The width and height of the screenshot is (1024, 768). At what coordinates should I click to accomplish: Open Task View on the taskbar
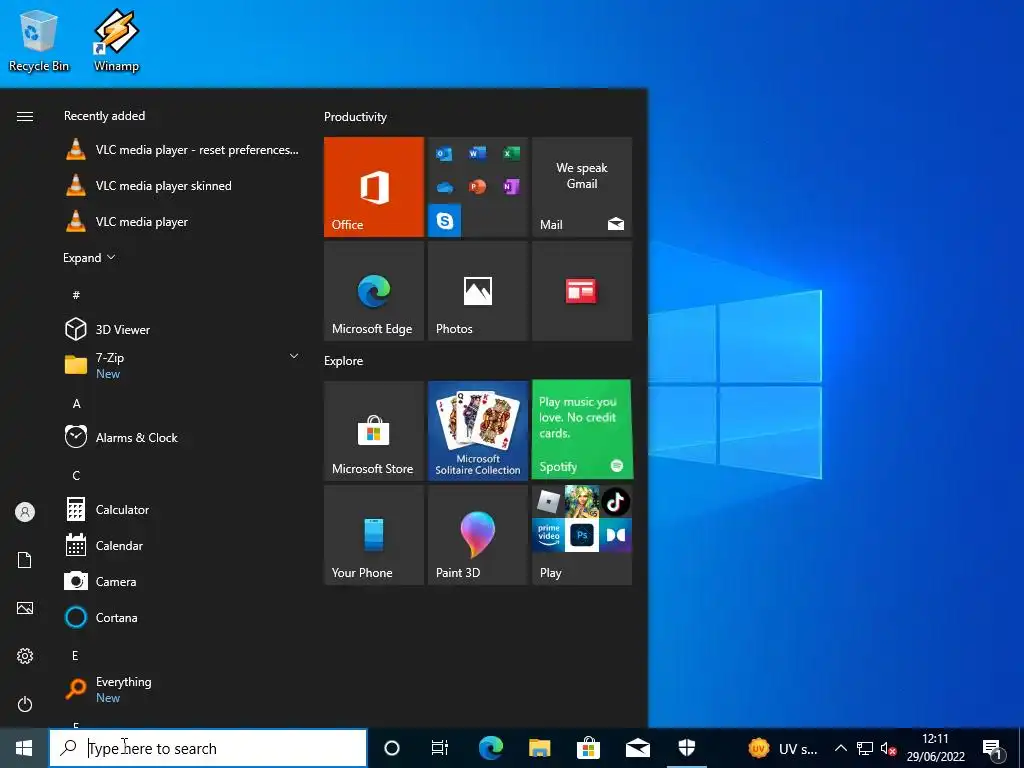[x=440, y=748]
